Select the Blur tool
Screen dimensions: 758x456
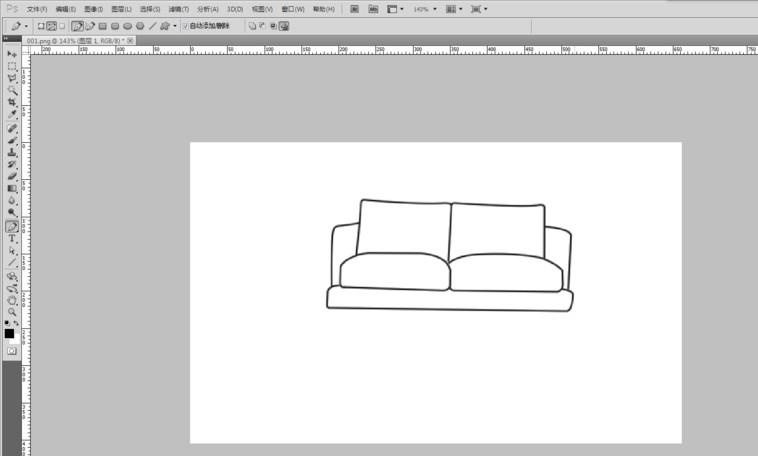(12, 201)
